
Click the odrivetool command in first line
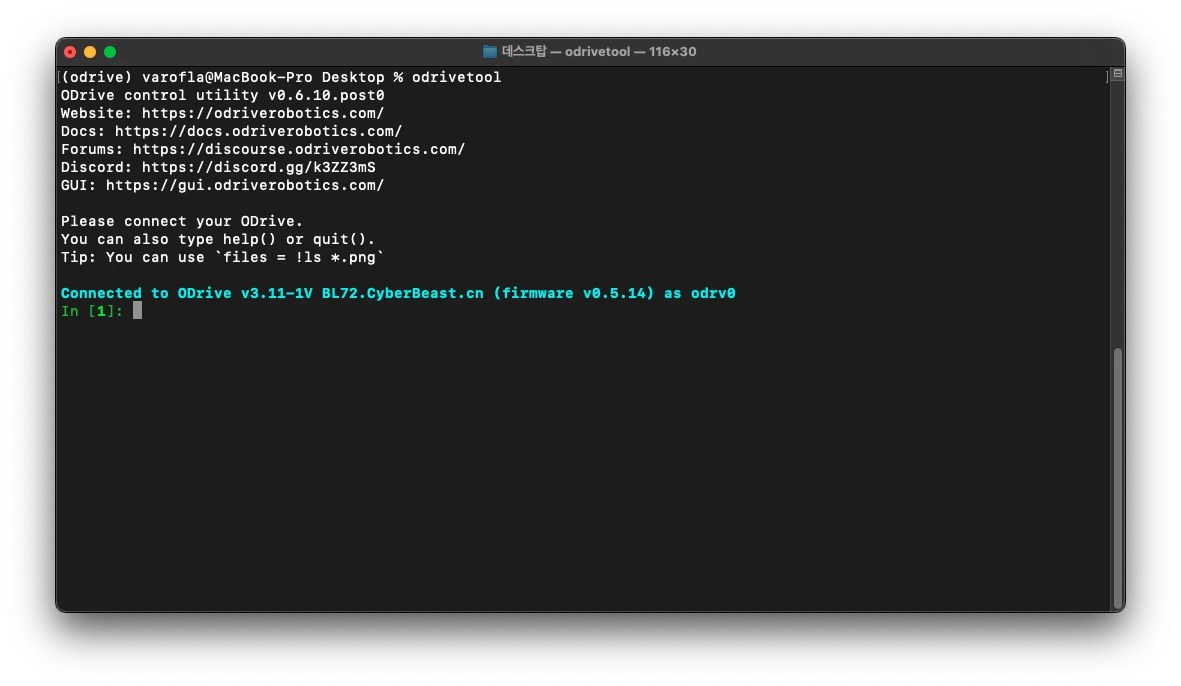(456, 77)
